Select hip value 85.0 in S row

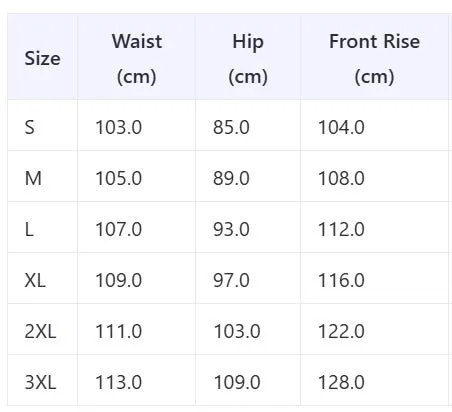pyautogui.click(x=231, y=127)
